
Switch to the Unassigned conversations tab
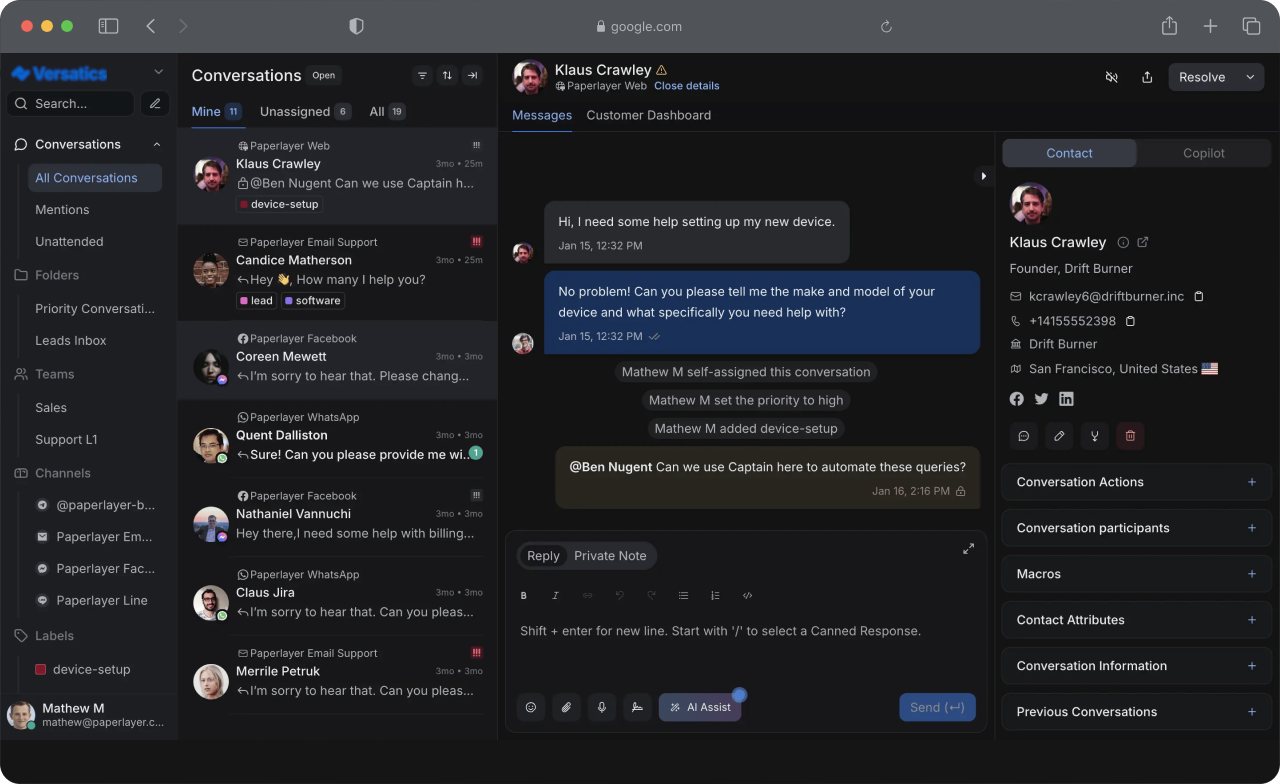305,112
